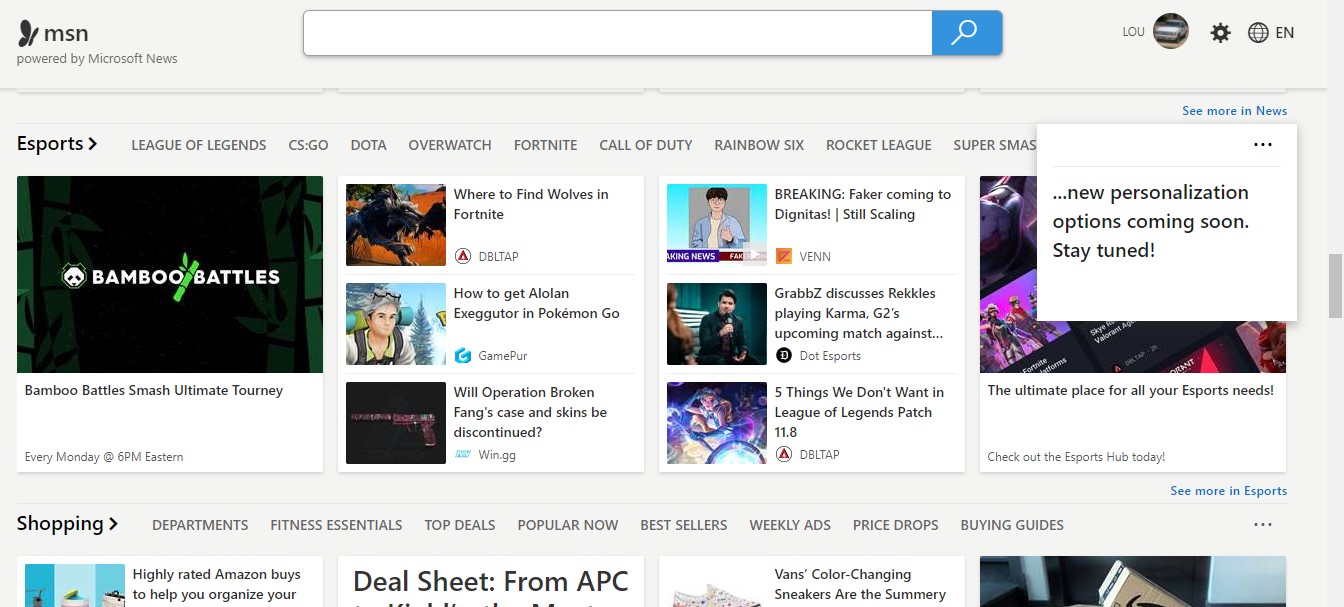Click the Fortnite wolves thumbnail

(x=396, y=224)
